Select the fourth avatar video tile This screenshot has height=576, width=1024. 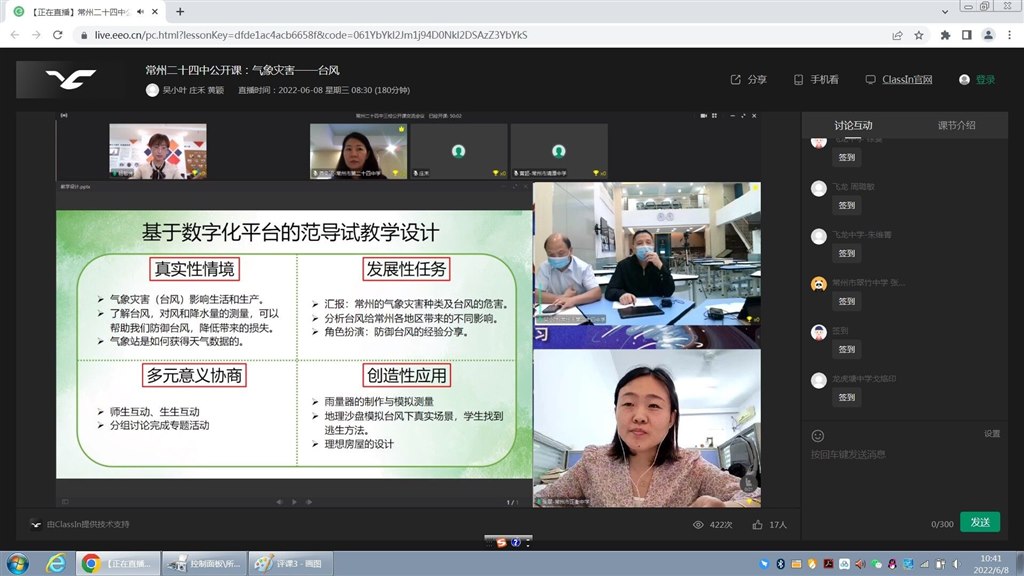tap(558, 151)
